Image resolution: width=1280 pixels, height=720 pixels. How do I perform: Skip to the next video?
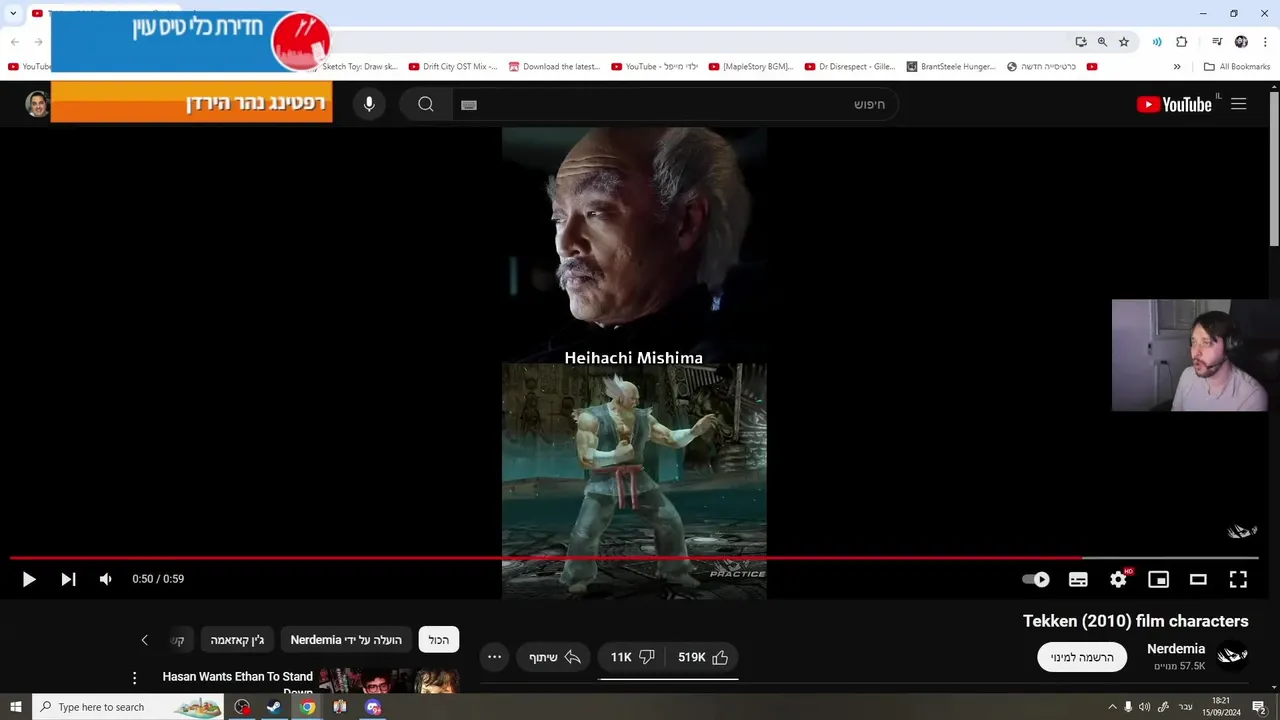[68, 579]
